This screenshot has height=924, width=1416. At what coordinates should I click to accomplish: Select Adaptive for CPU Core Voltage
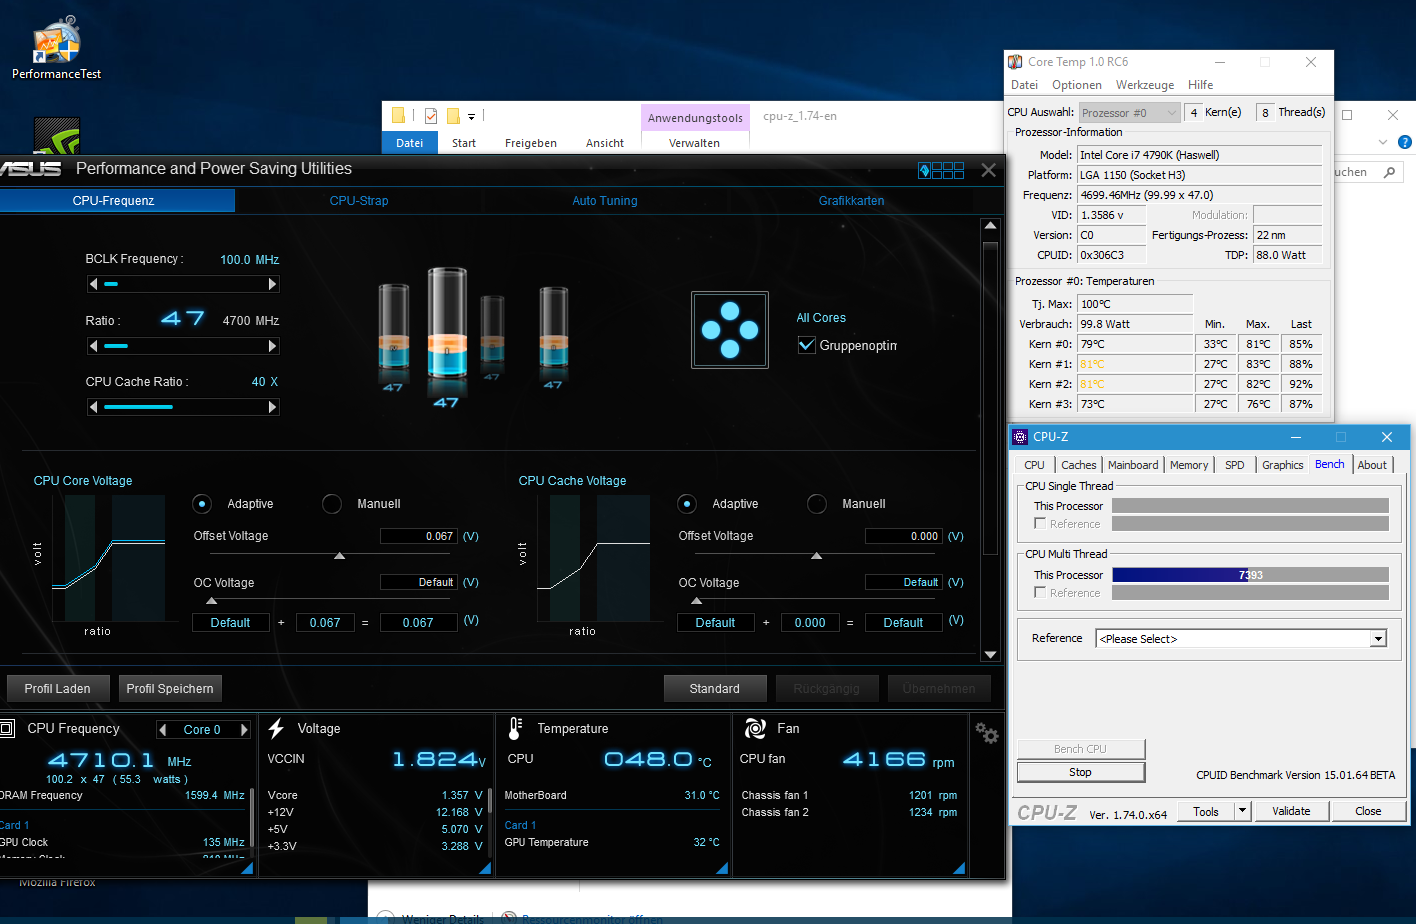tap(202, 504)
